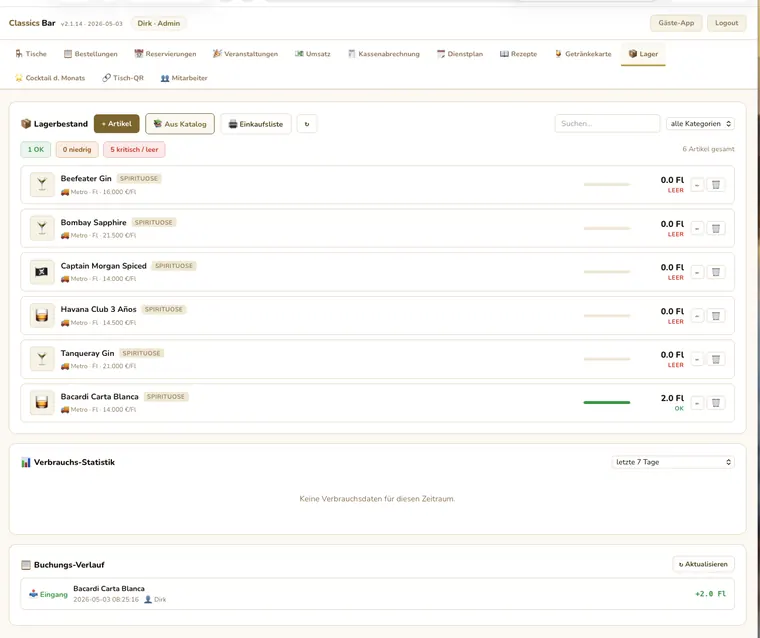Switch to the Bestellungen tab
The height and width of the screenshot is (638, 760).
coord(91,54)
